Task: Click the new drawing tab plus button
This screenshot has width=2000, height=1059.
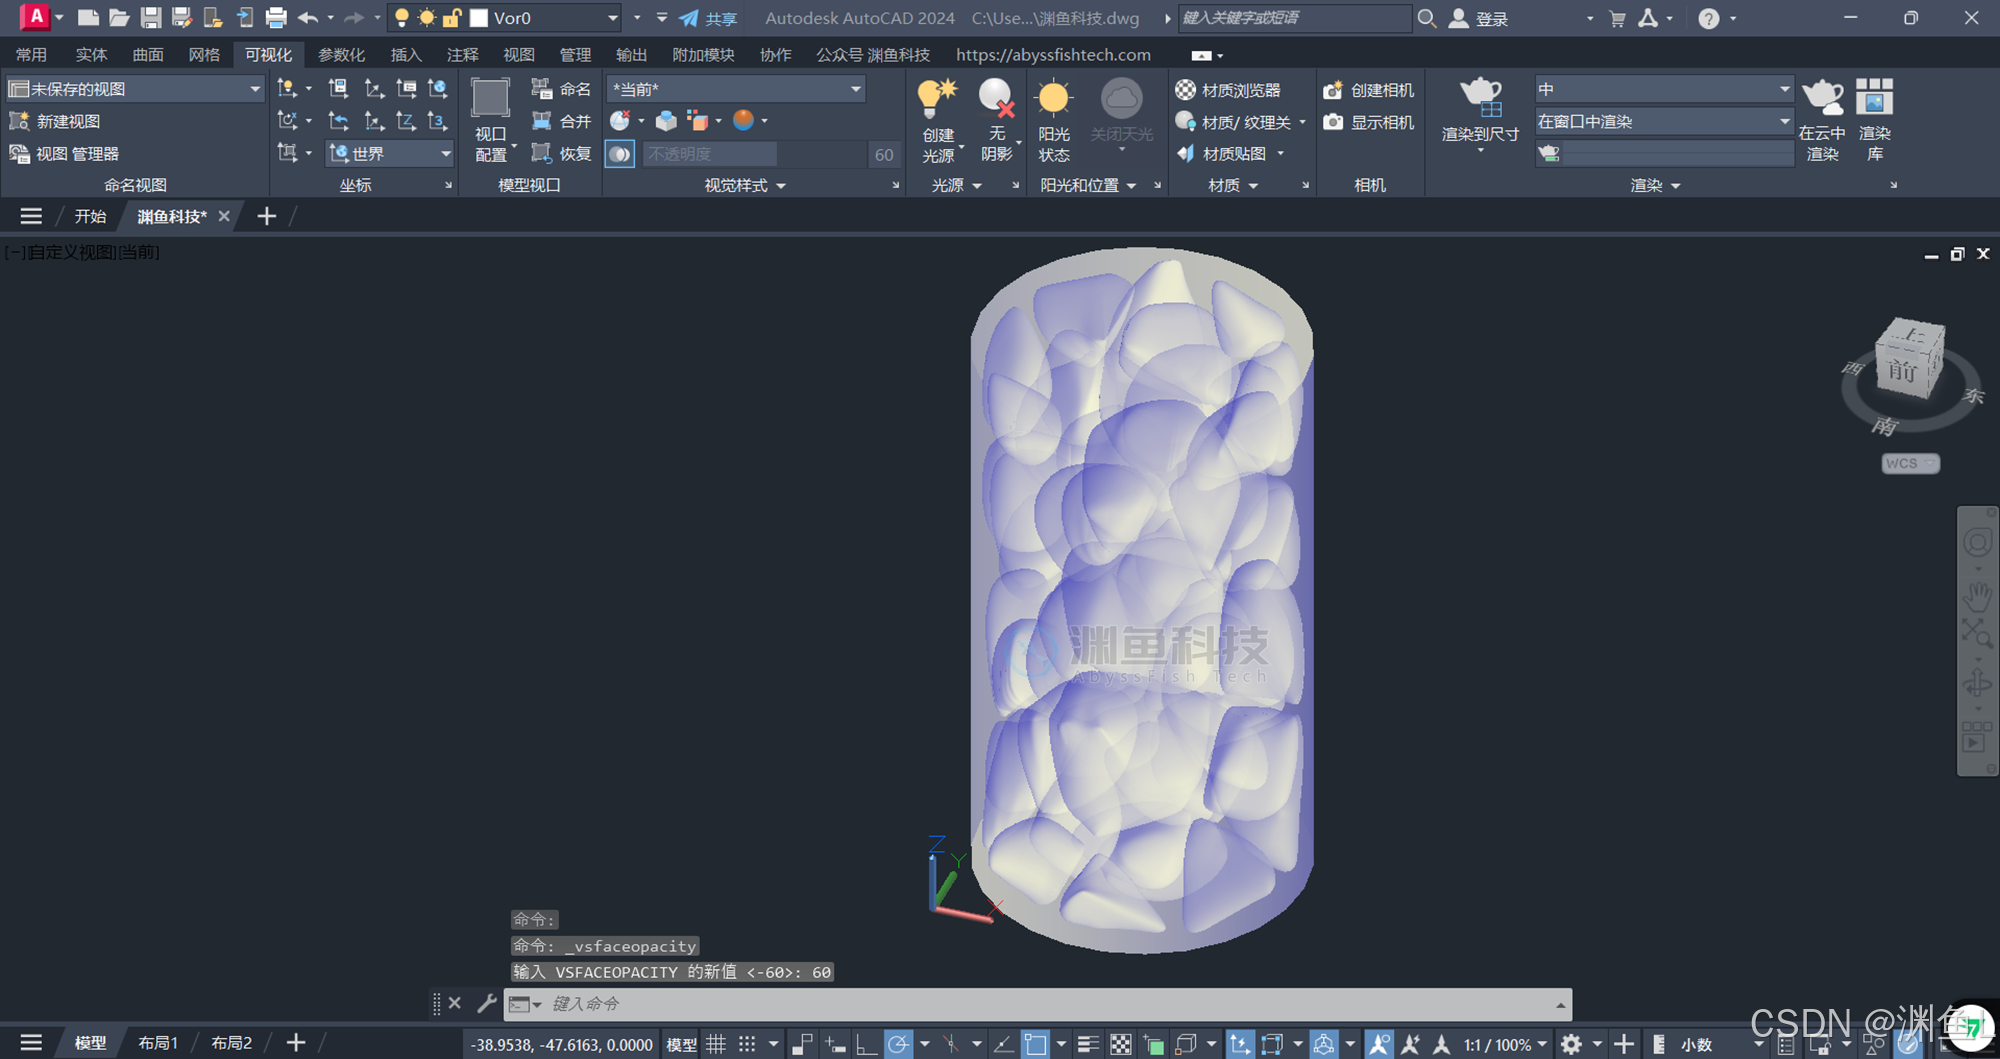Action: [266, 216]
